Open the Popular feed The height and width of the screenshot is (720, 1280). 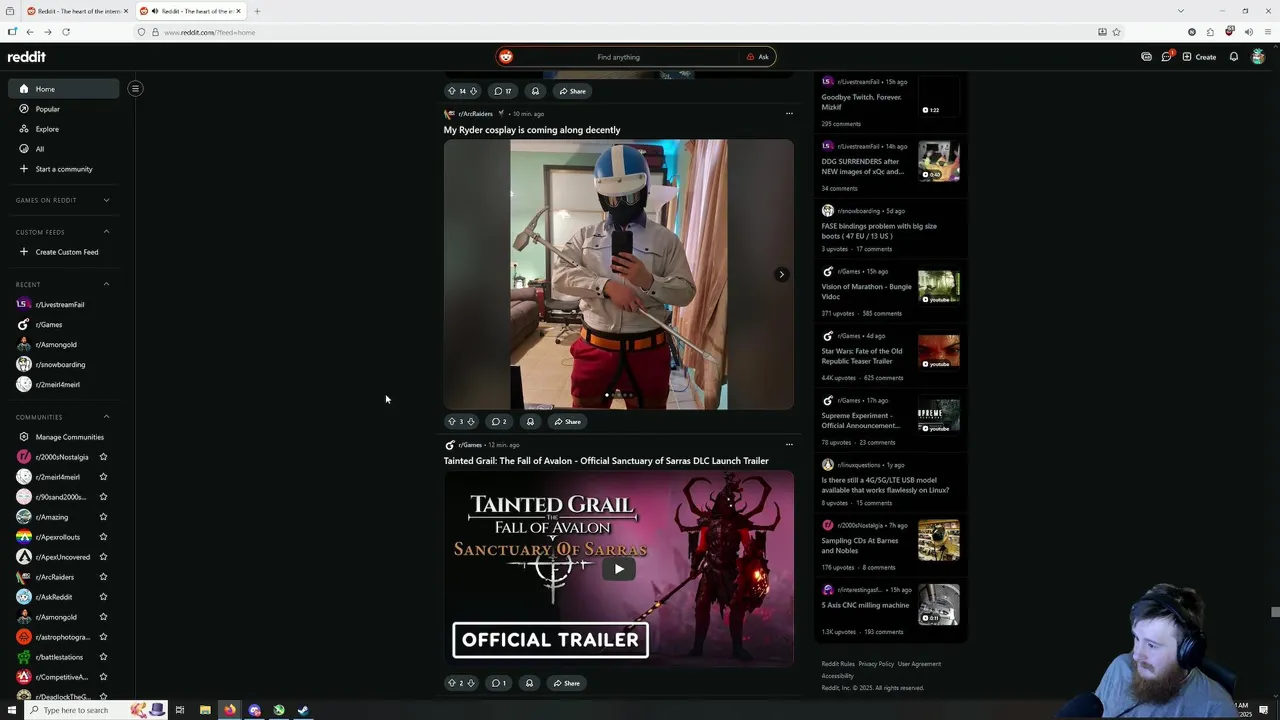[x=64, y=109]
